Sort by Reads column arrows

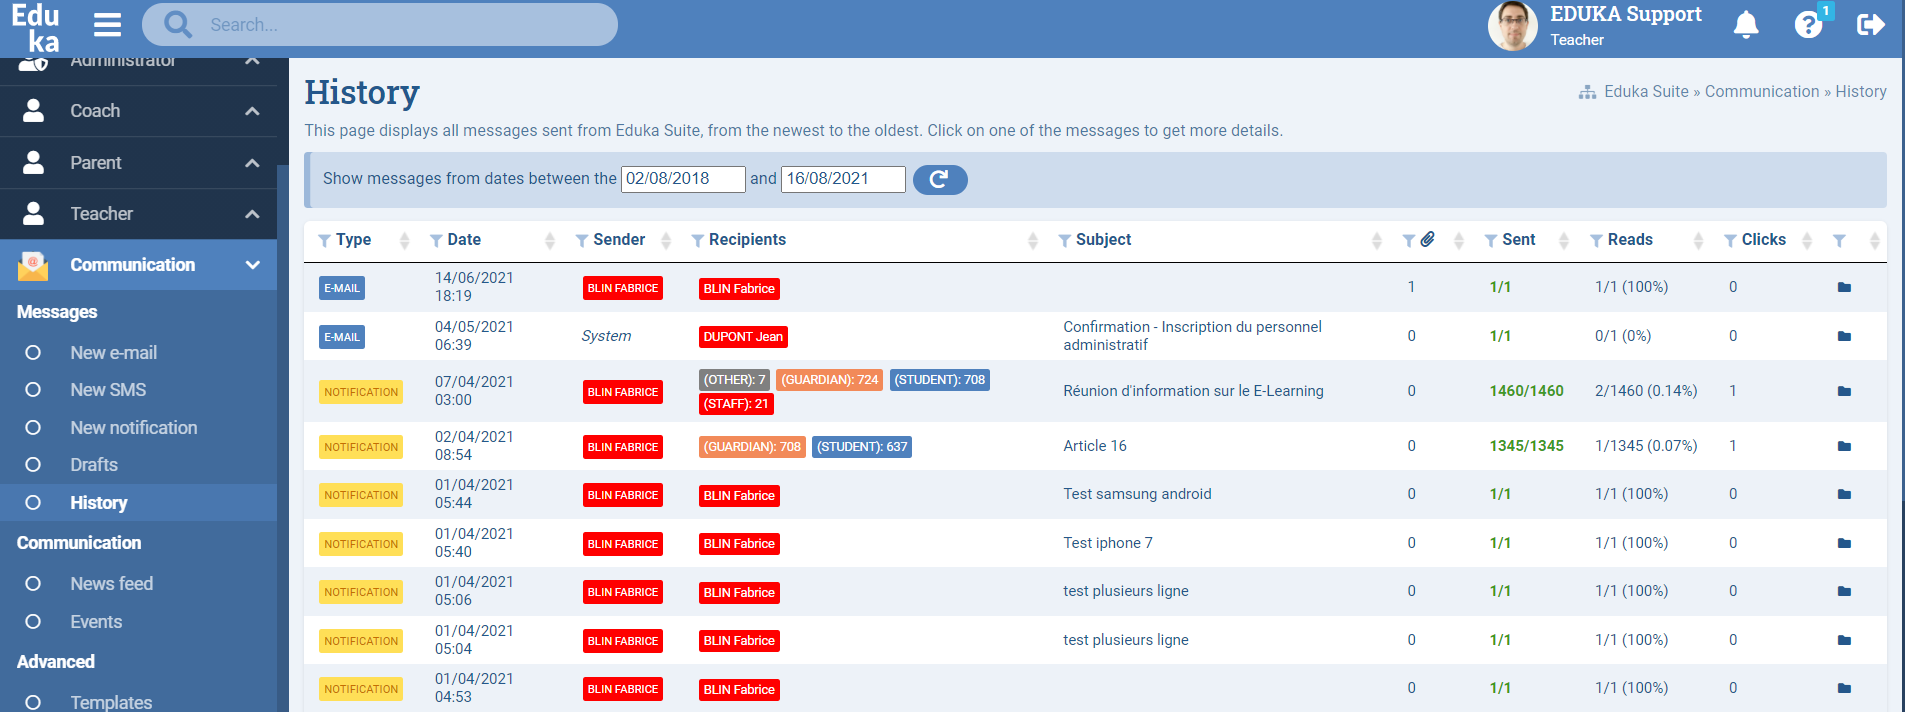coord(1698,241)
